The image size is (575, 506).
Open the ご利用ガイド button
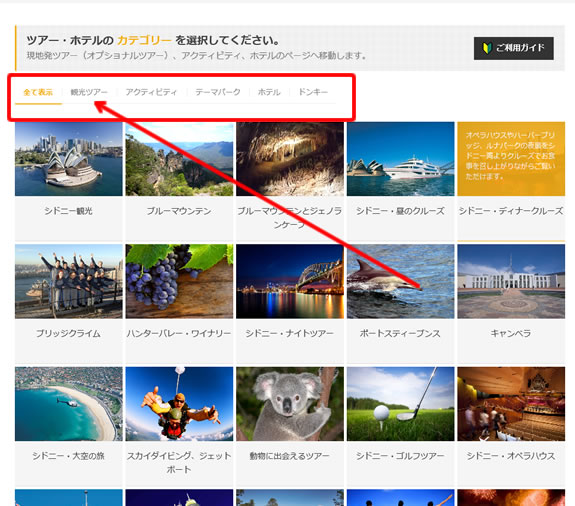click(x=513, y=48)
